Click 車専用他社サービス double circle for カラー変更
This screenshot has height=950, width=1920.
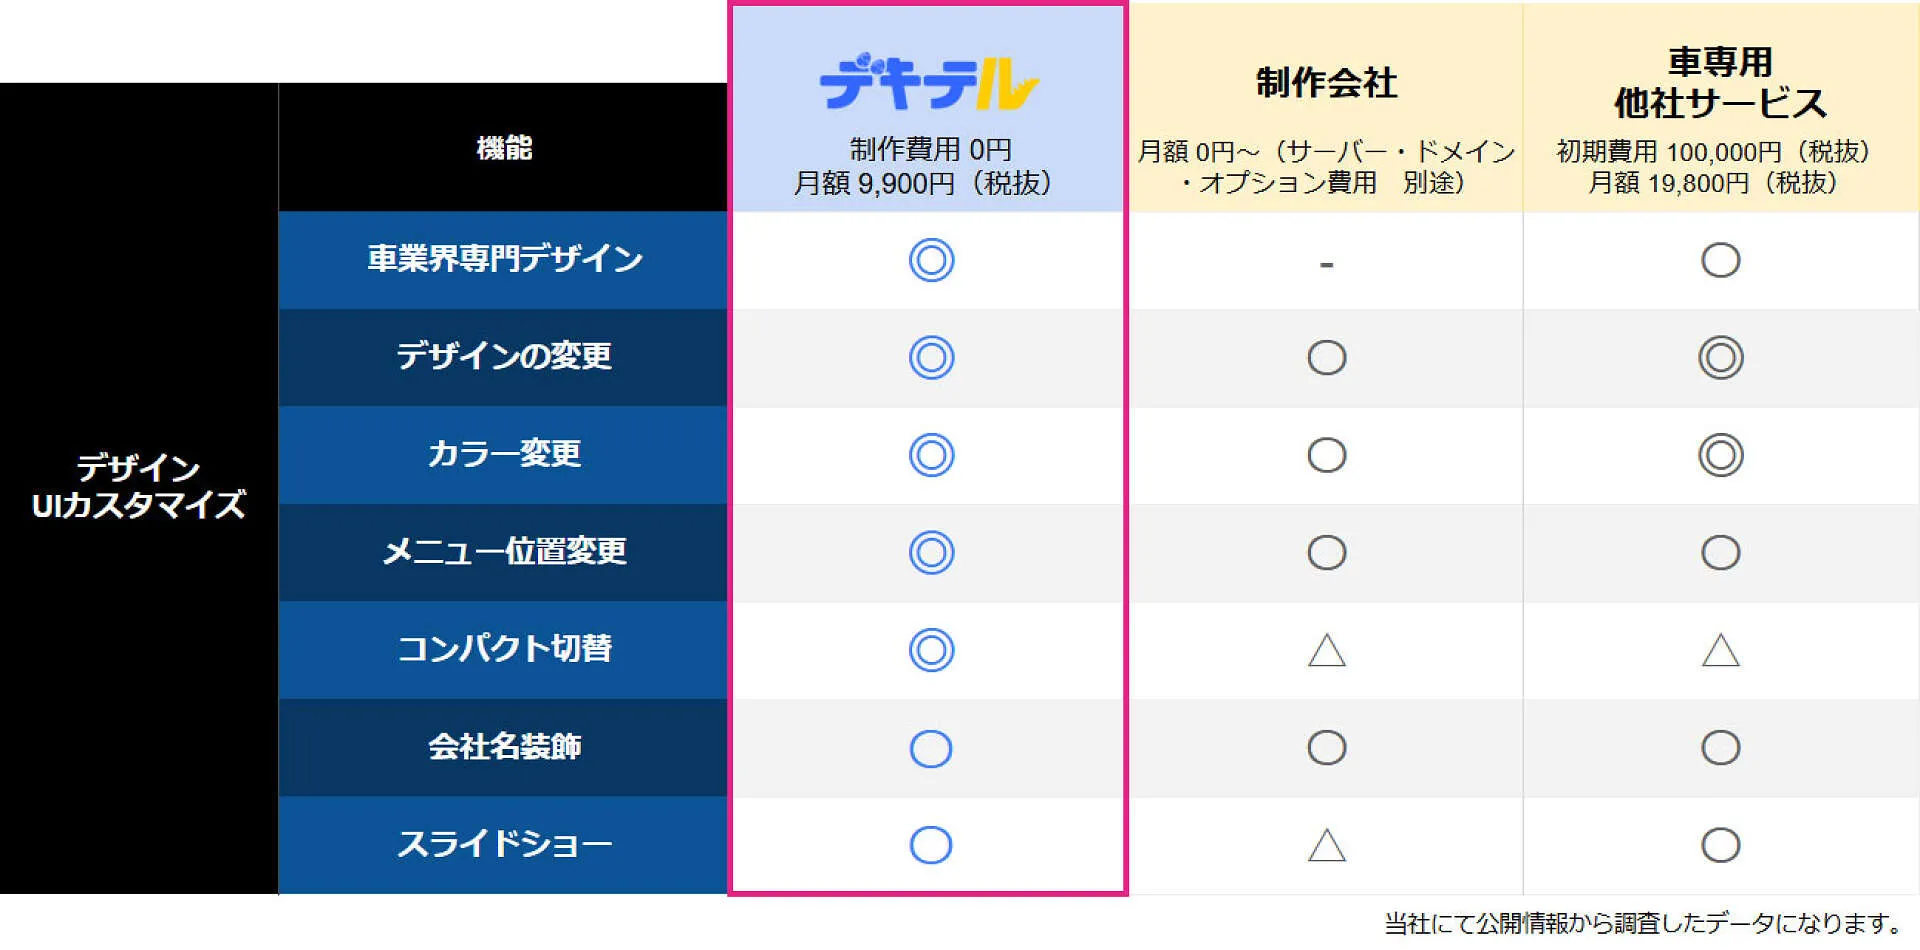(x=1720, y=455)
